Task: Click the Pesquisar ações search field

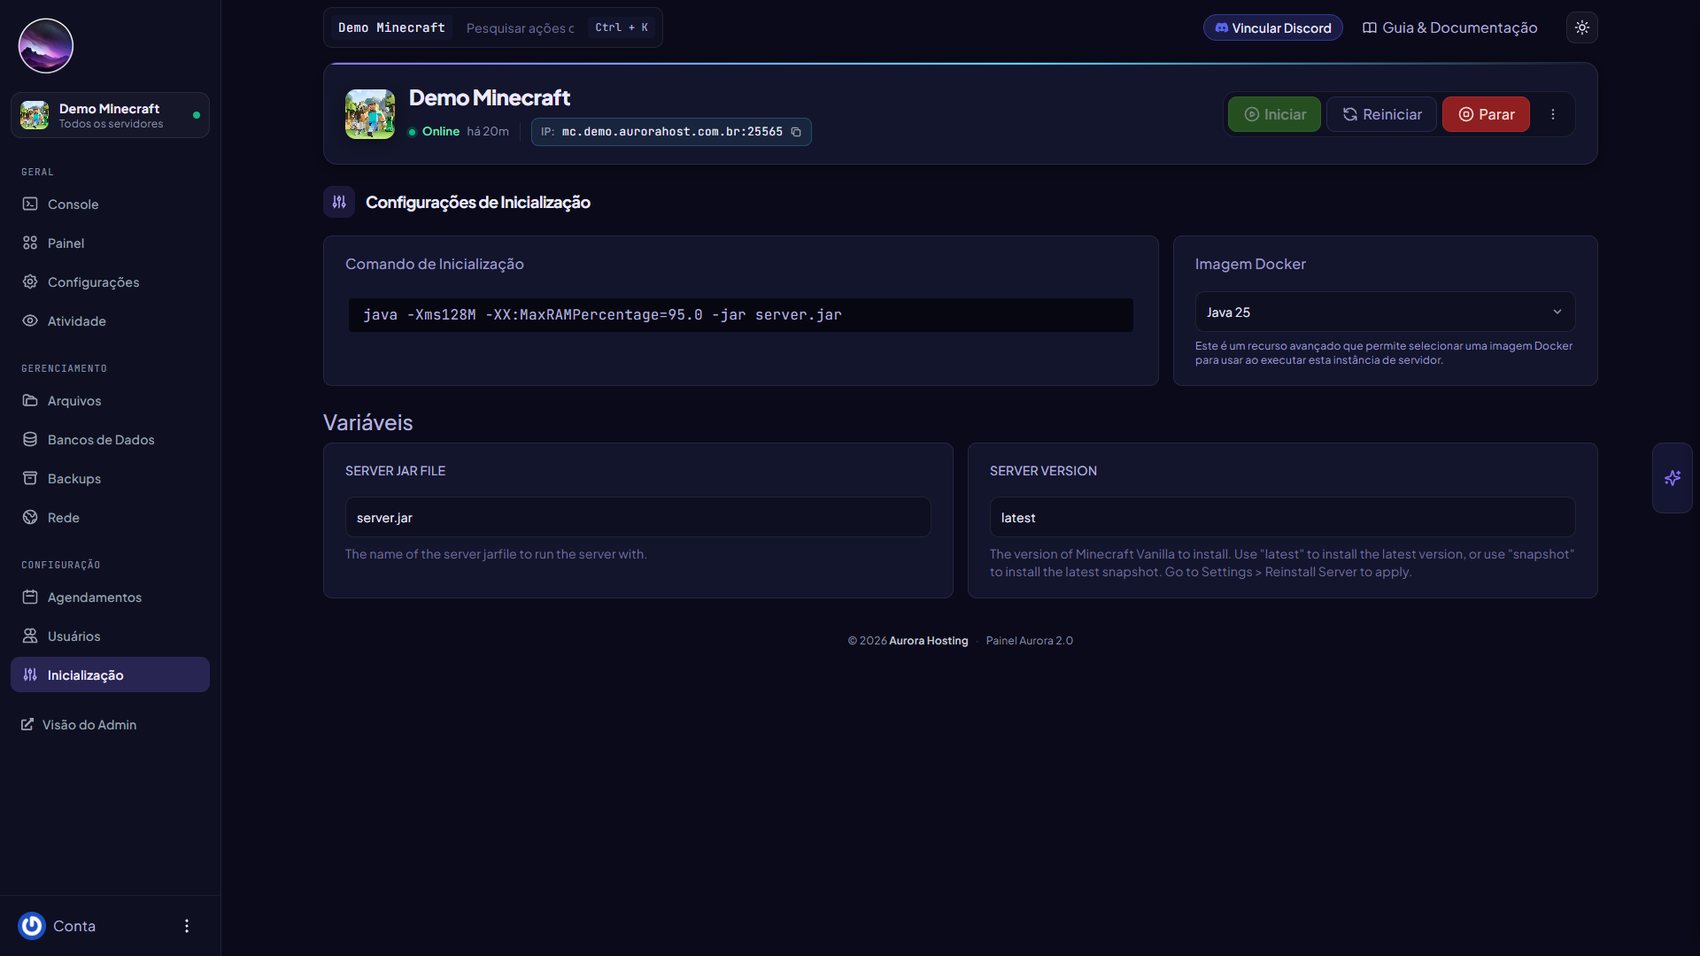Action: pyautogui.click(x=520, y=28)
